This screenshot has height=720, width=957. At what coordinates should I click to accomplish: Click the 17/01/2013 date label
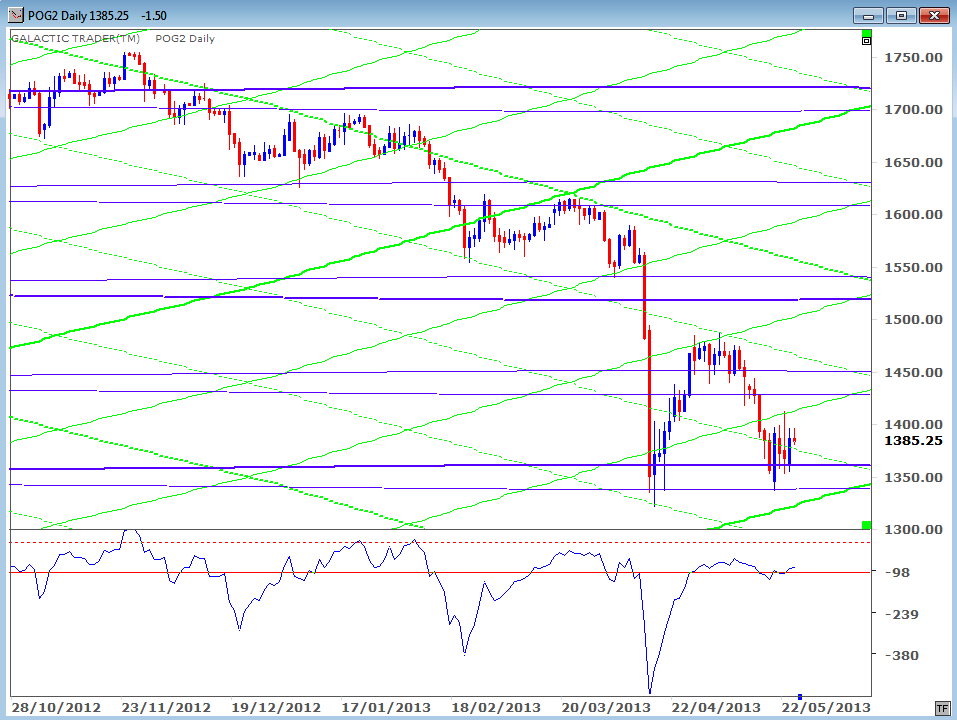pos(386,708)
